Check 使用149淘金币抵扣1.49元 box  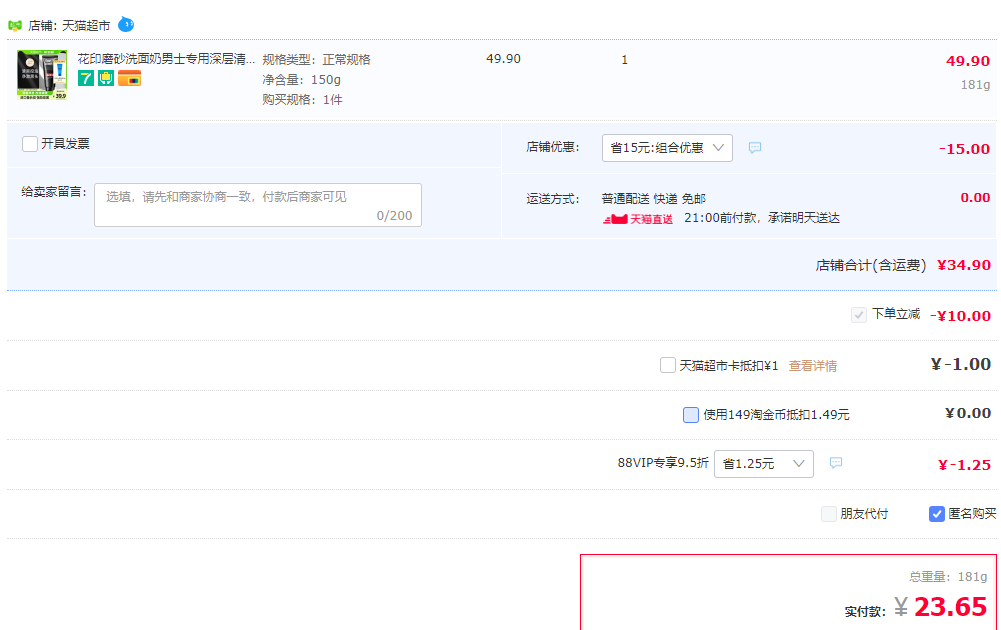pos(691,415)
